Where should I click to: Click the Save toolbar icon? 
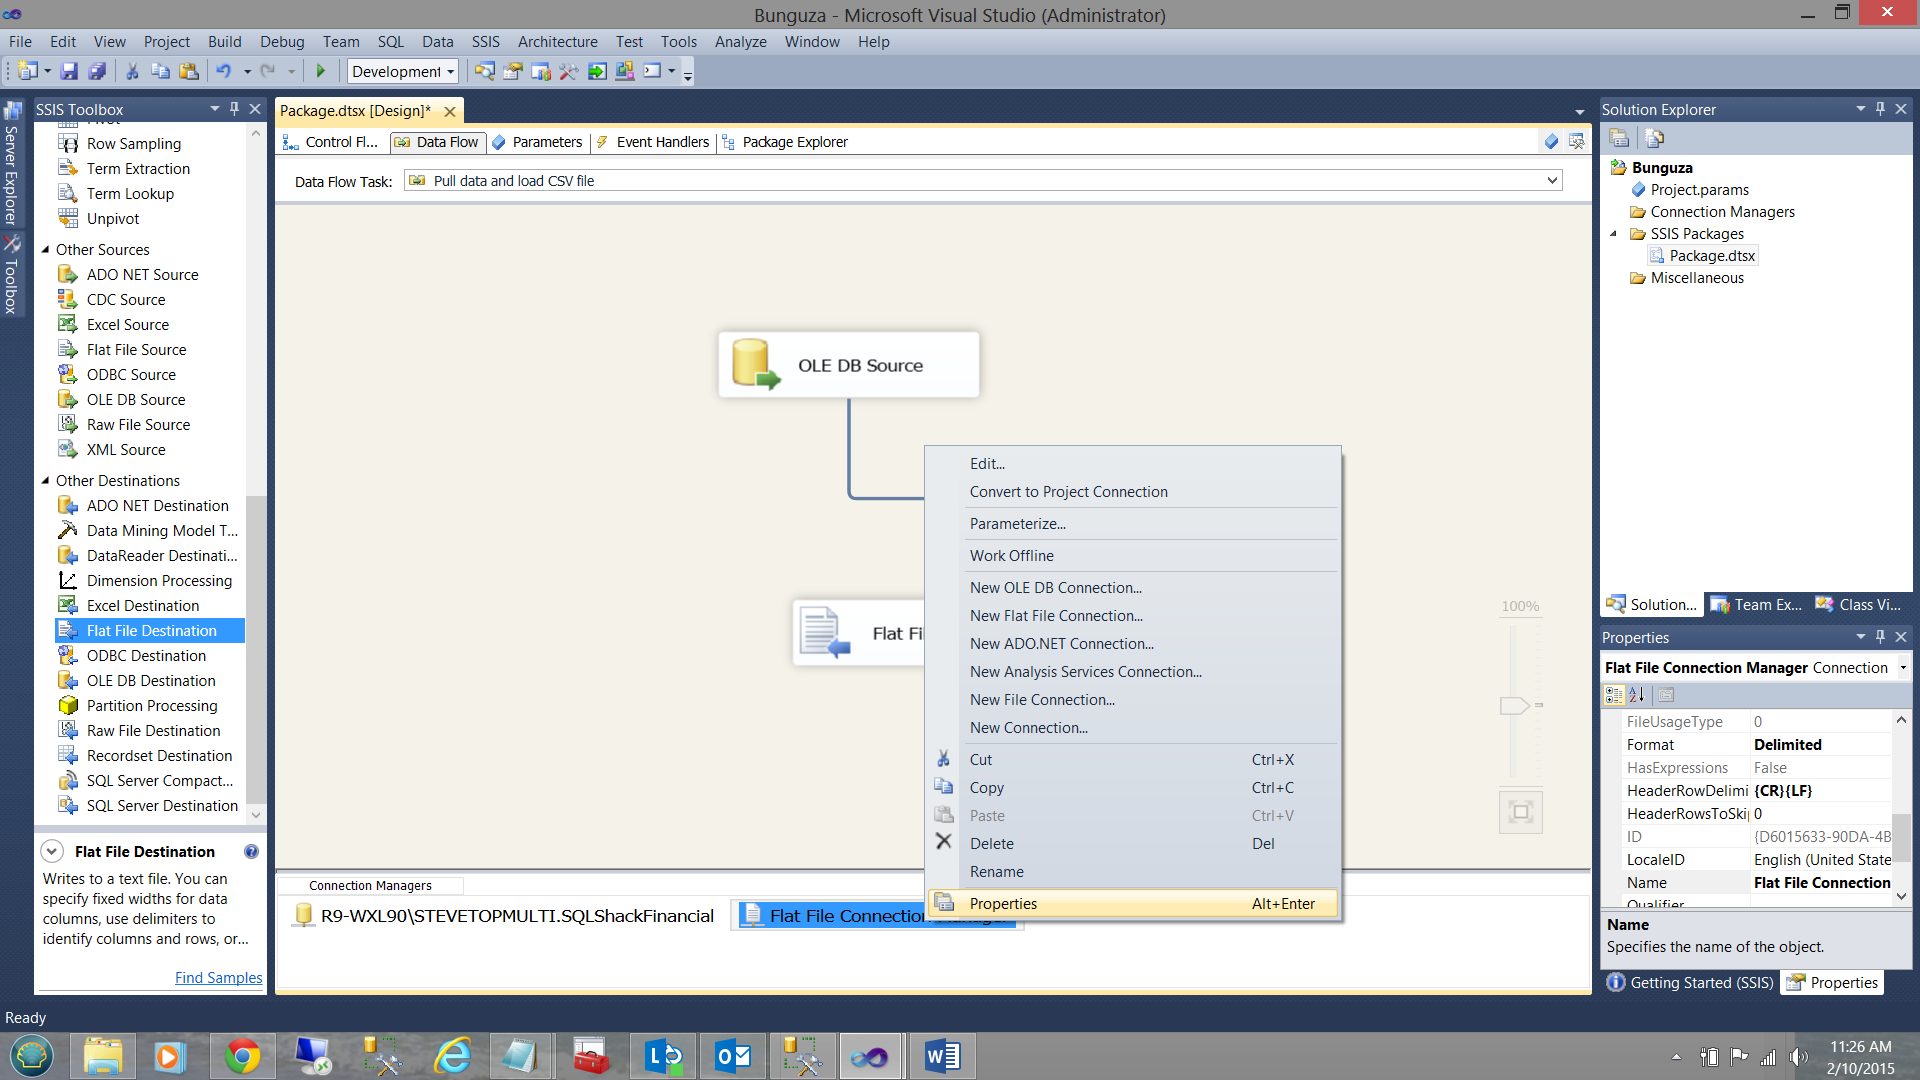pyautogui.click(x=69, y=71)
